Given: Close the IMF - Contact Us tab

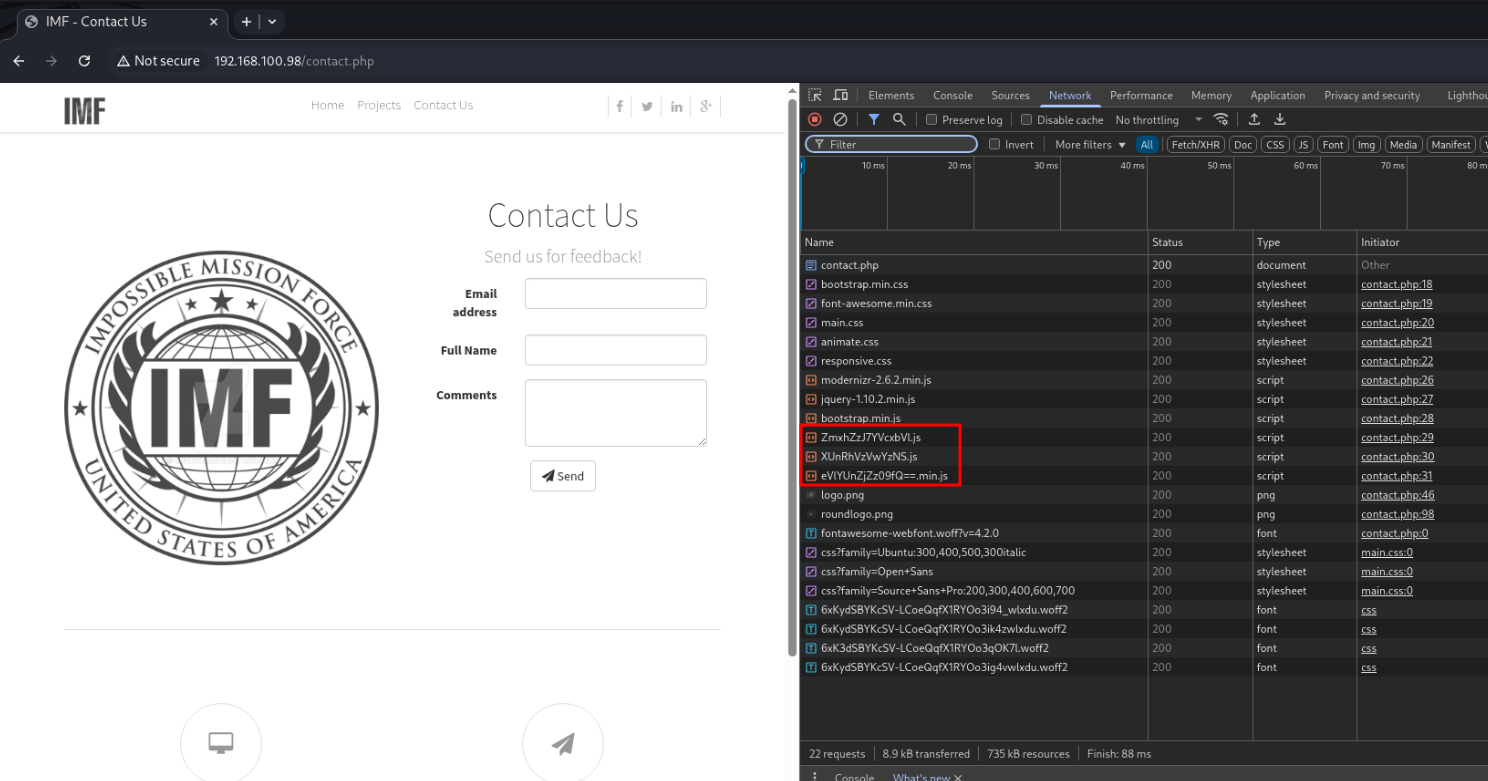Looking at the screenshot, I should (x=213, y=21).
